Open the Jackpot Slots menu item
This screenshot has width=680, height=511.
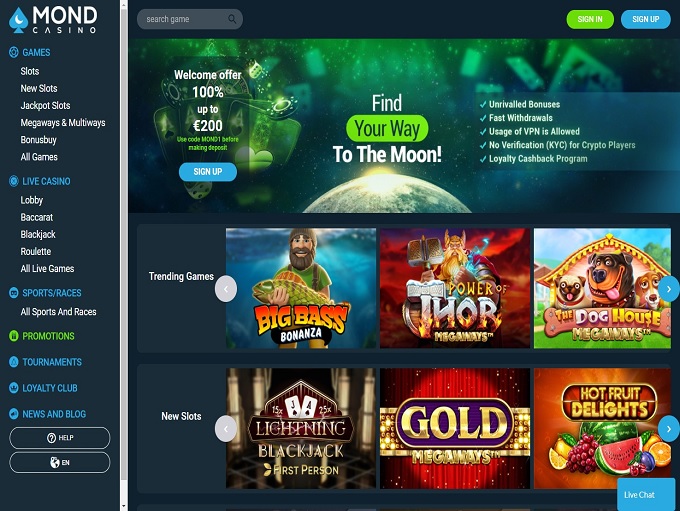click(x=45, y=105)
